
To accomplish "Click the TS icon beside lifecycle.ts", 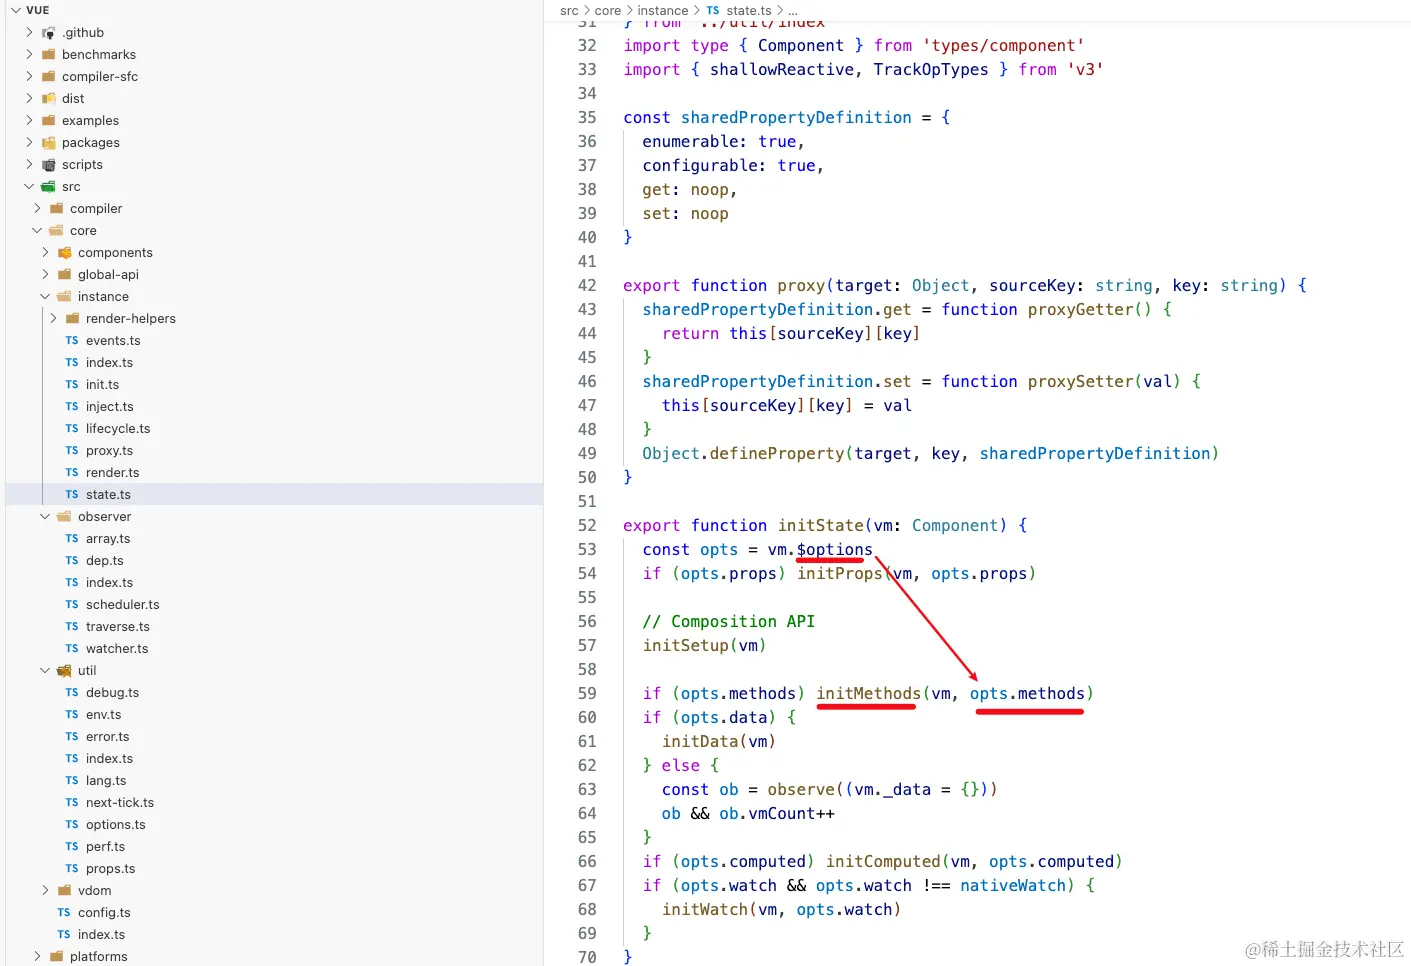I will tap(72, 429).
